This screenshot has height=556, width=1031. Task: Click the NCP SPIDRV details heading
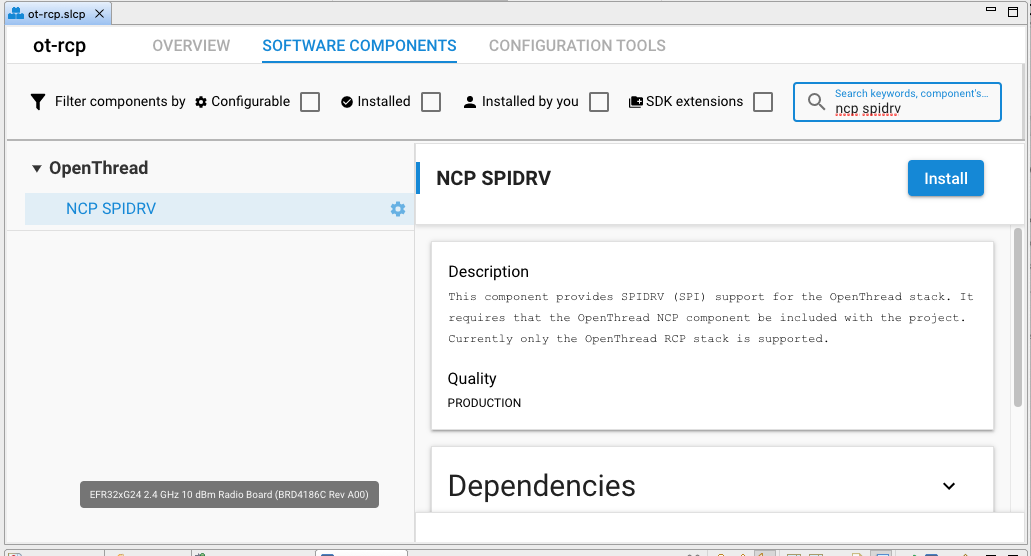(x=494, y=178)
